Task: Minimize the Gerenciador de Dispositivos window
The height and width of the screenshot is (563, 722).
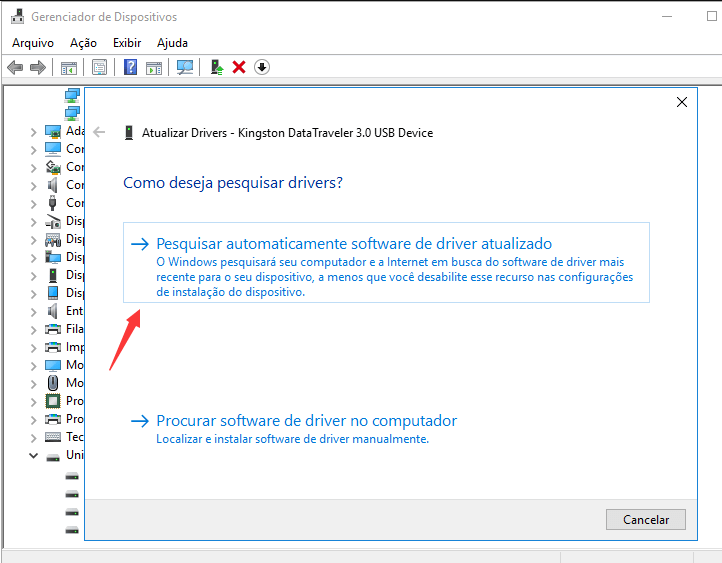Action: tap(667, 17)
